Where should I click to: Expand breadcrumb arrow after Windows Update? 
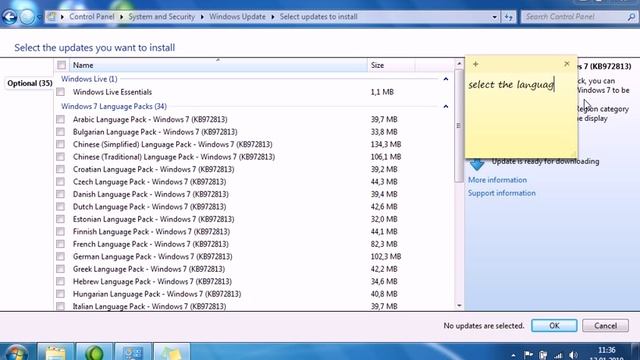click(x=273, y=17)
